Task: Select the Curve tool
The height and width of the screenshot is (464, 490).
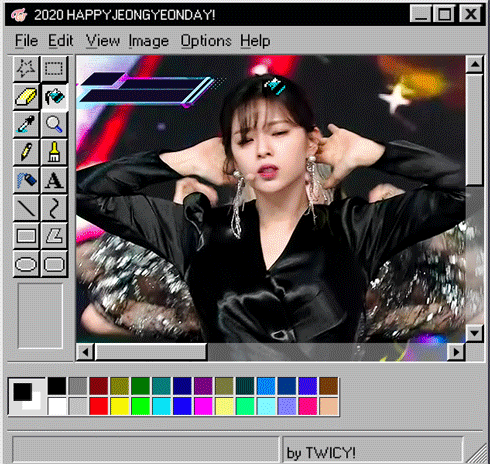Action: (x=54, y=208)
